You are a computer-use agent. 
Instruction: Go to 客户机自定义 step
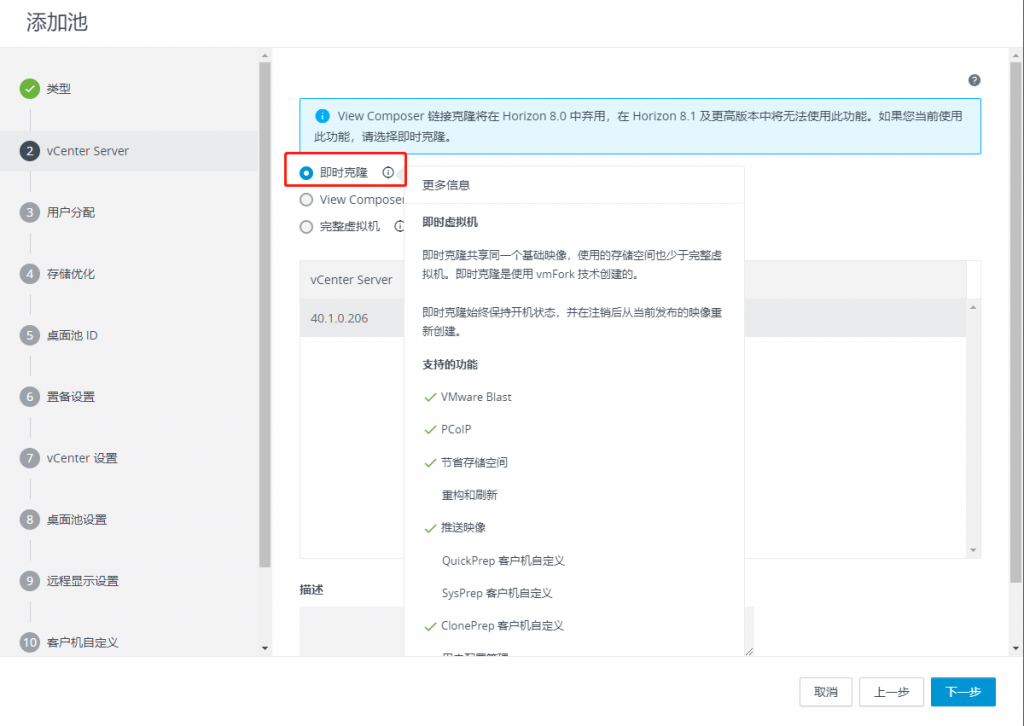point(82,642)
